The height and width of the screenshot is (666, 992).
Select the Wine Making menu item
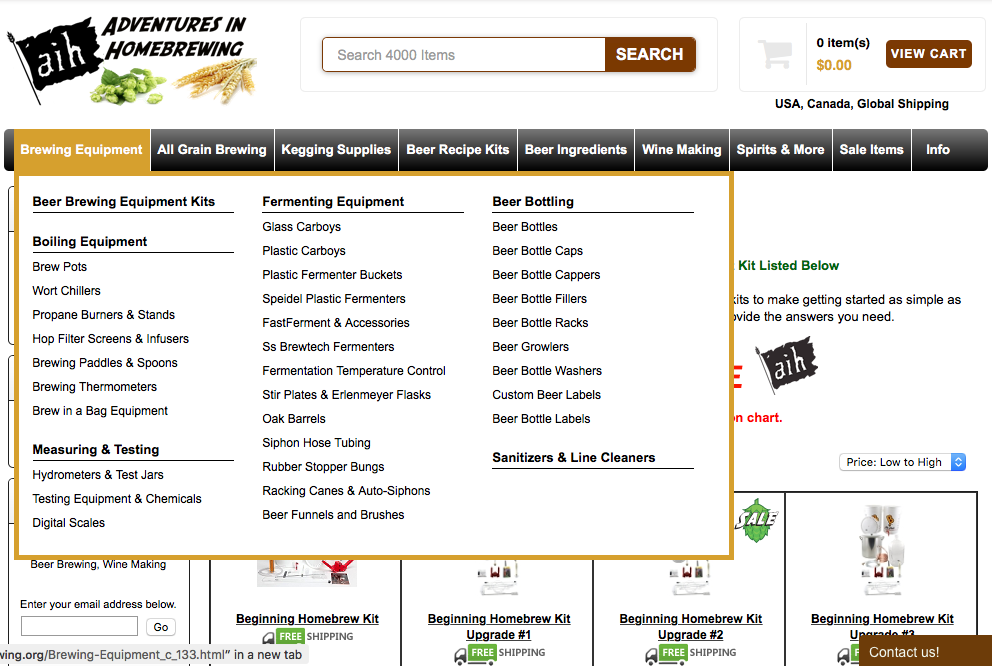[x=681, y=149]
